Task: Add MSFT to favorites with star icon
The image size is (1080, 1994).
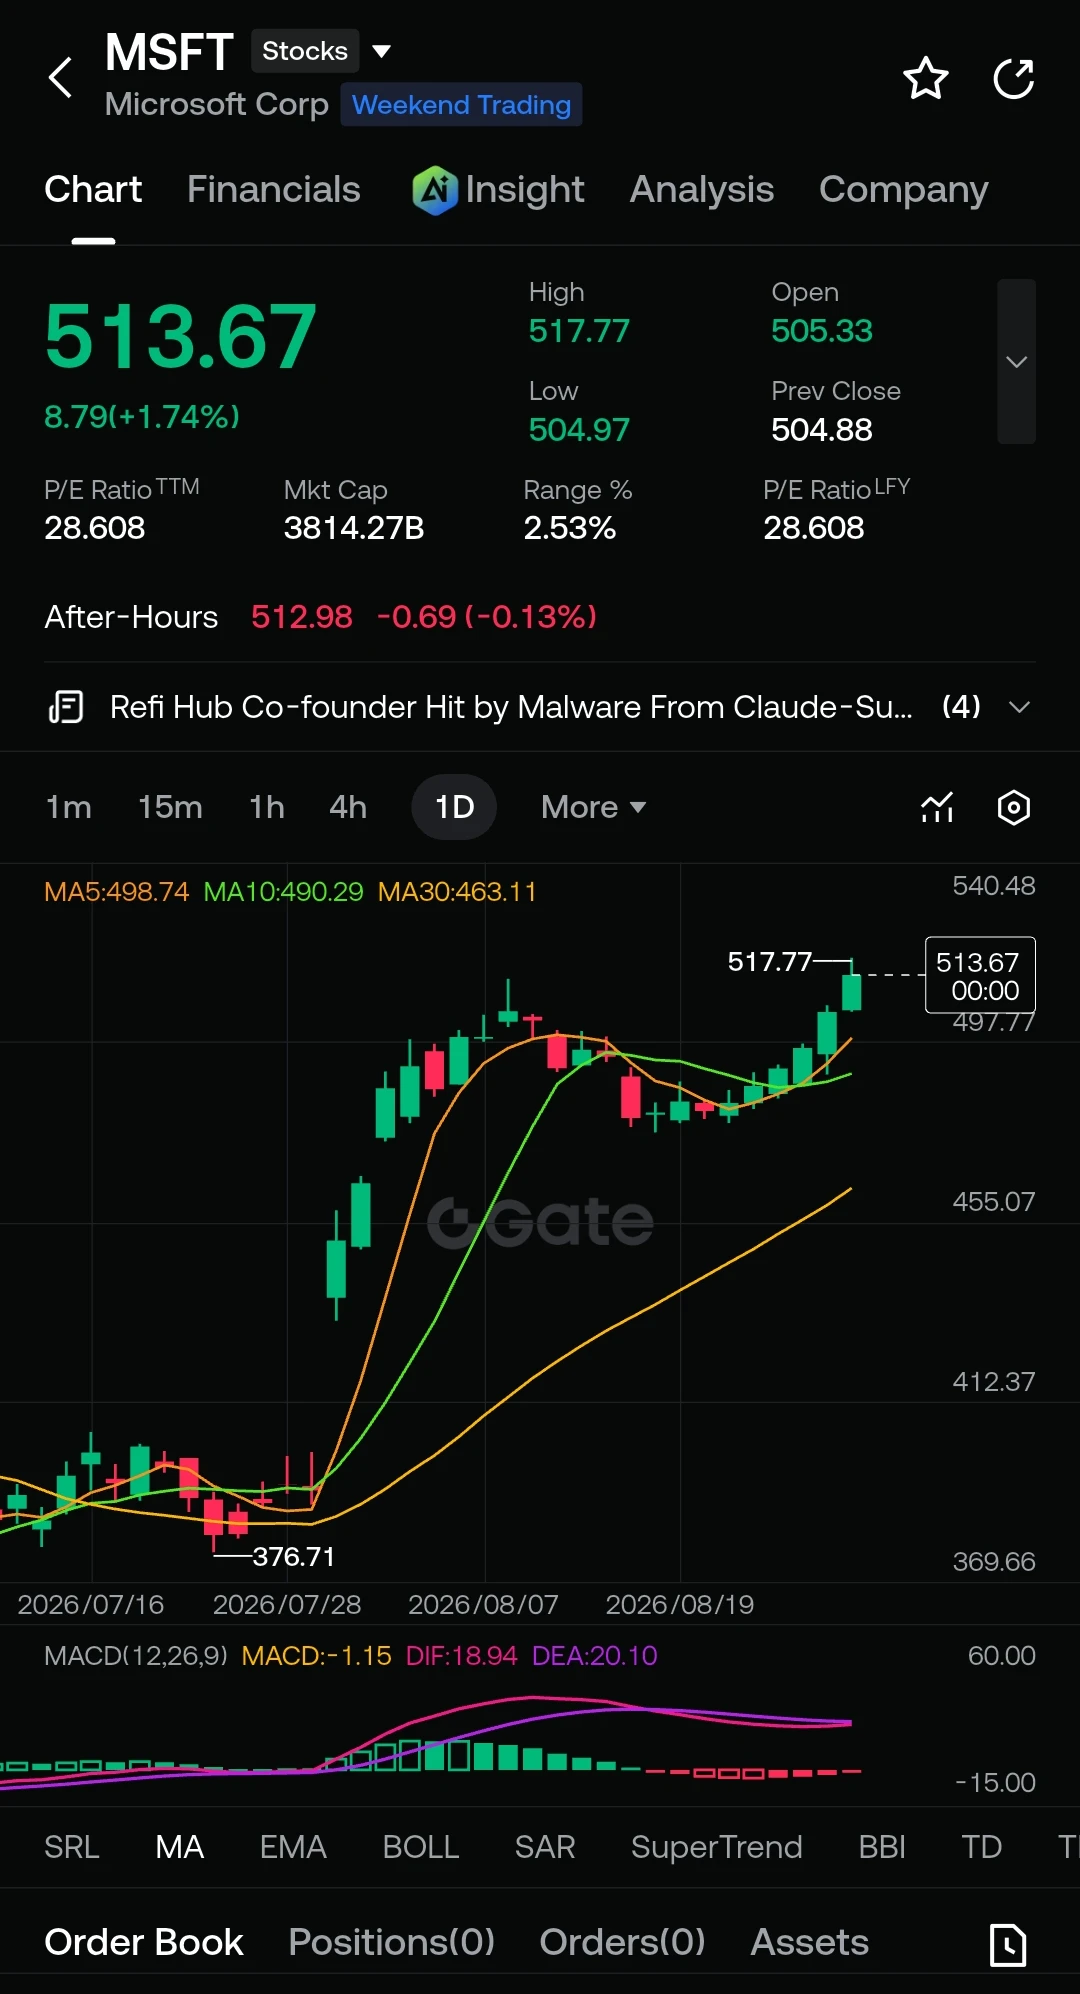Action: 925,78
